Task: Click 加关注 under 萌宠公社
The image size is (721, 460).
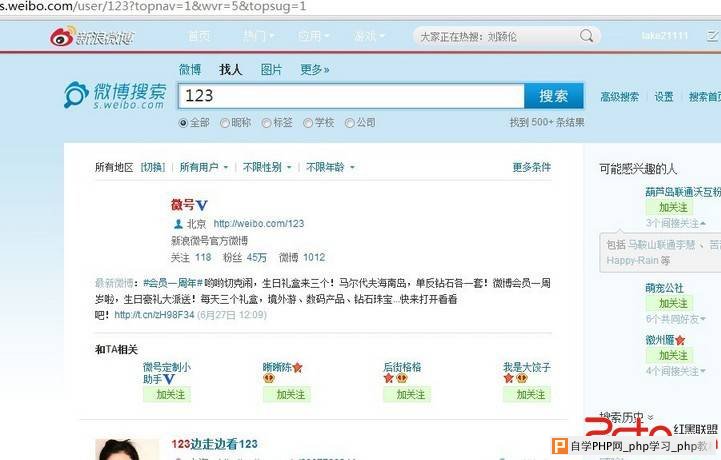Action: click(x=669, y=304)
